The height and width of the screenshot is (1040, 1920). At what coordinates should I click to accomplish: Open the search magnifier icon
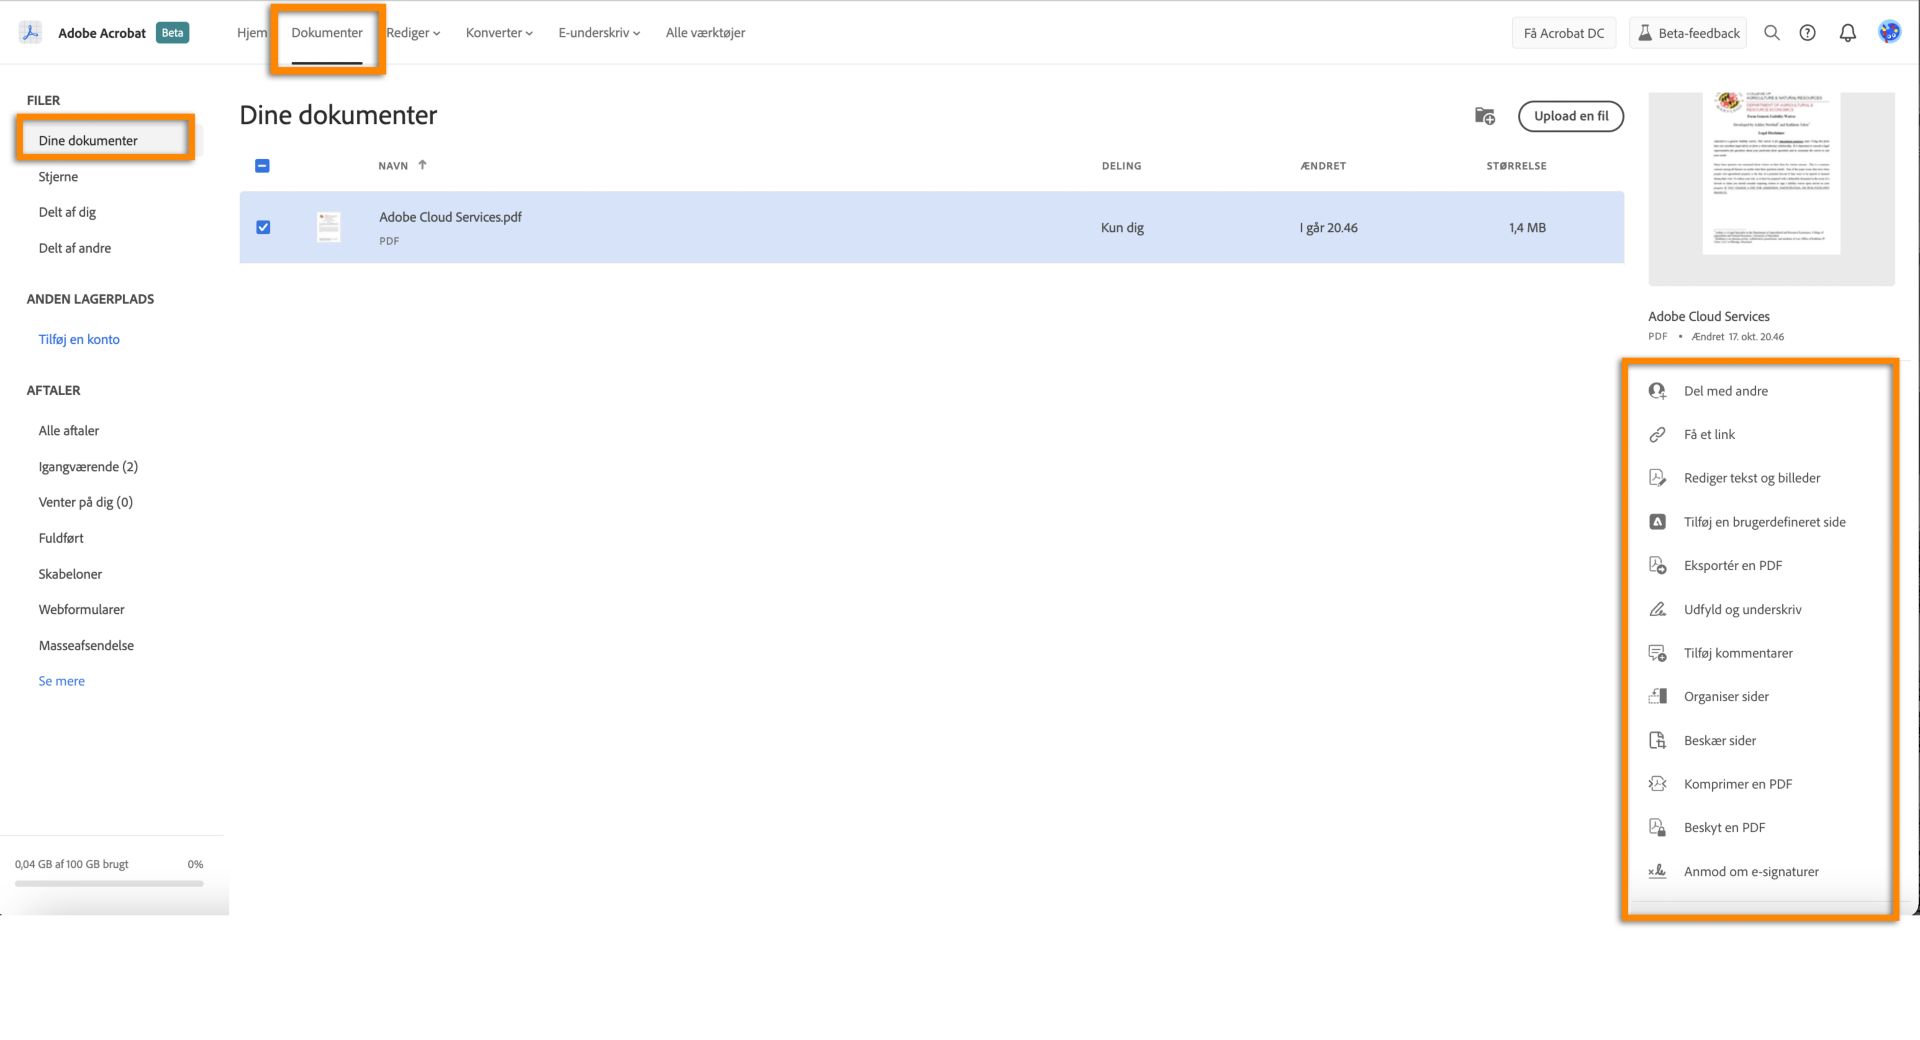coord(1771,33)
